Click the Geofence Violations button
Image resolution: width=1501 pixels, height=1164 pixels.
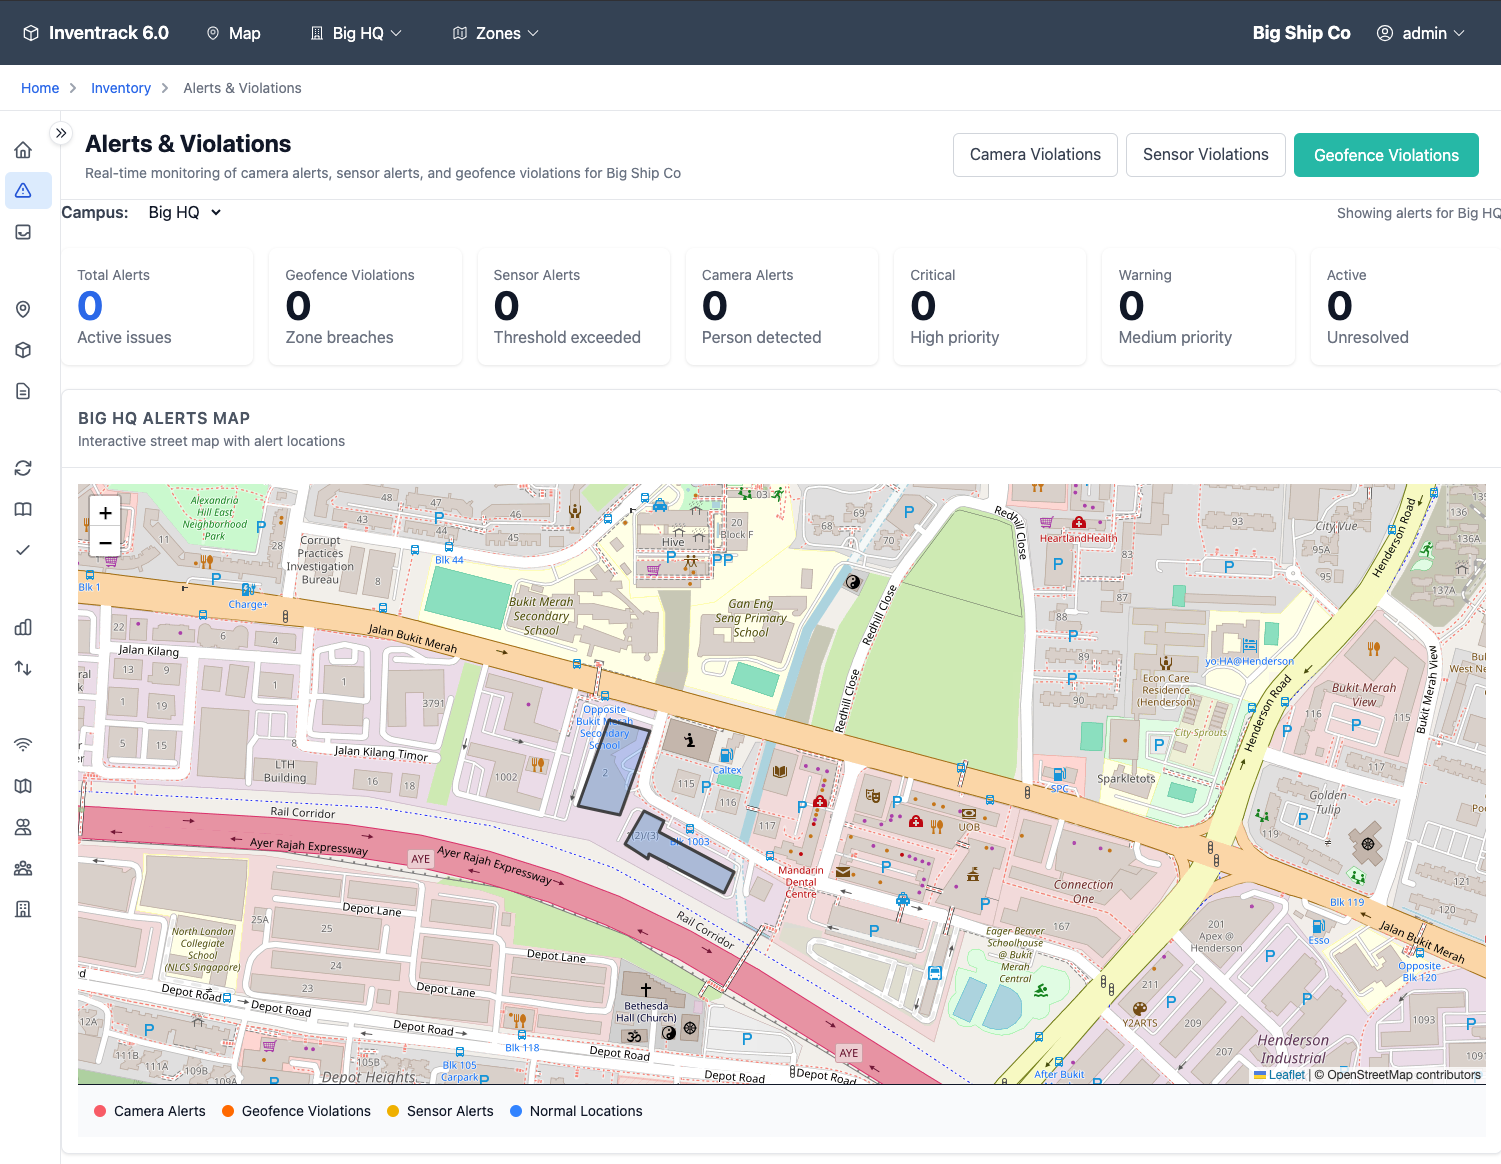(1386, 154)
